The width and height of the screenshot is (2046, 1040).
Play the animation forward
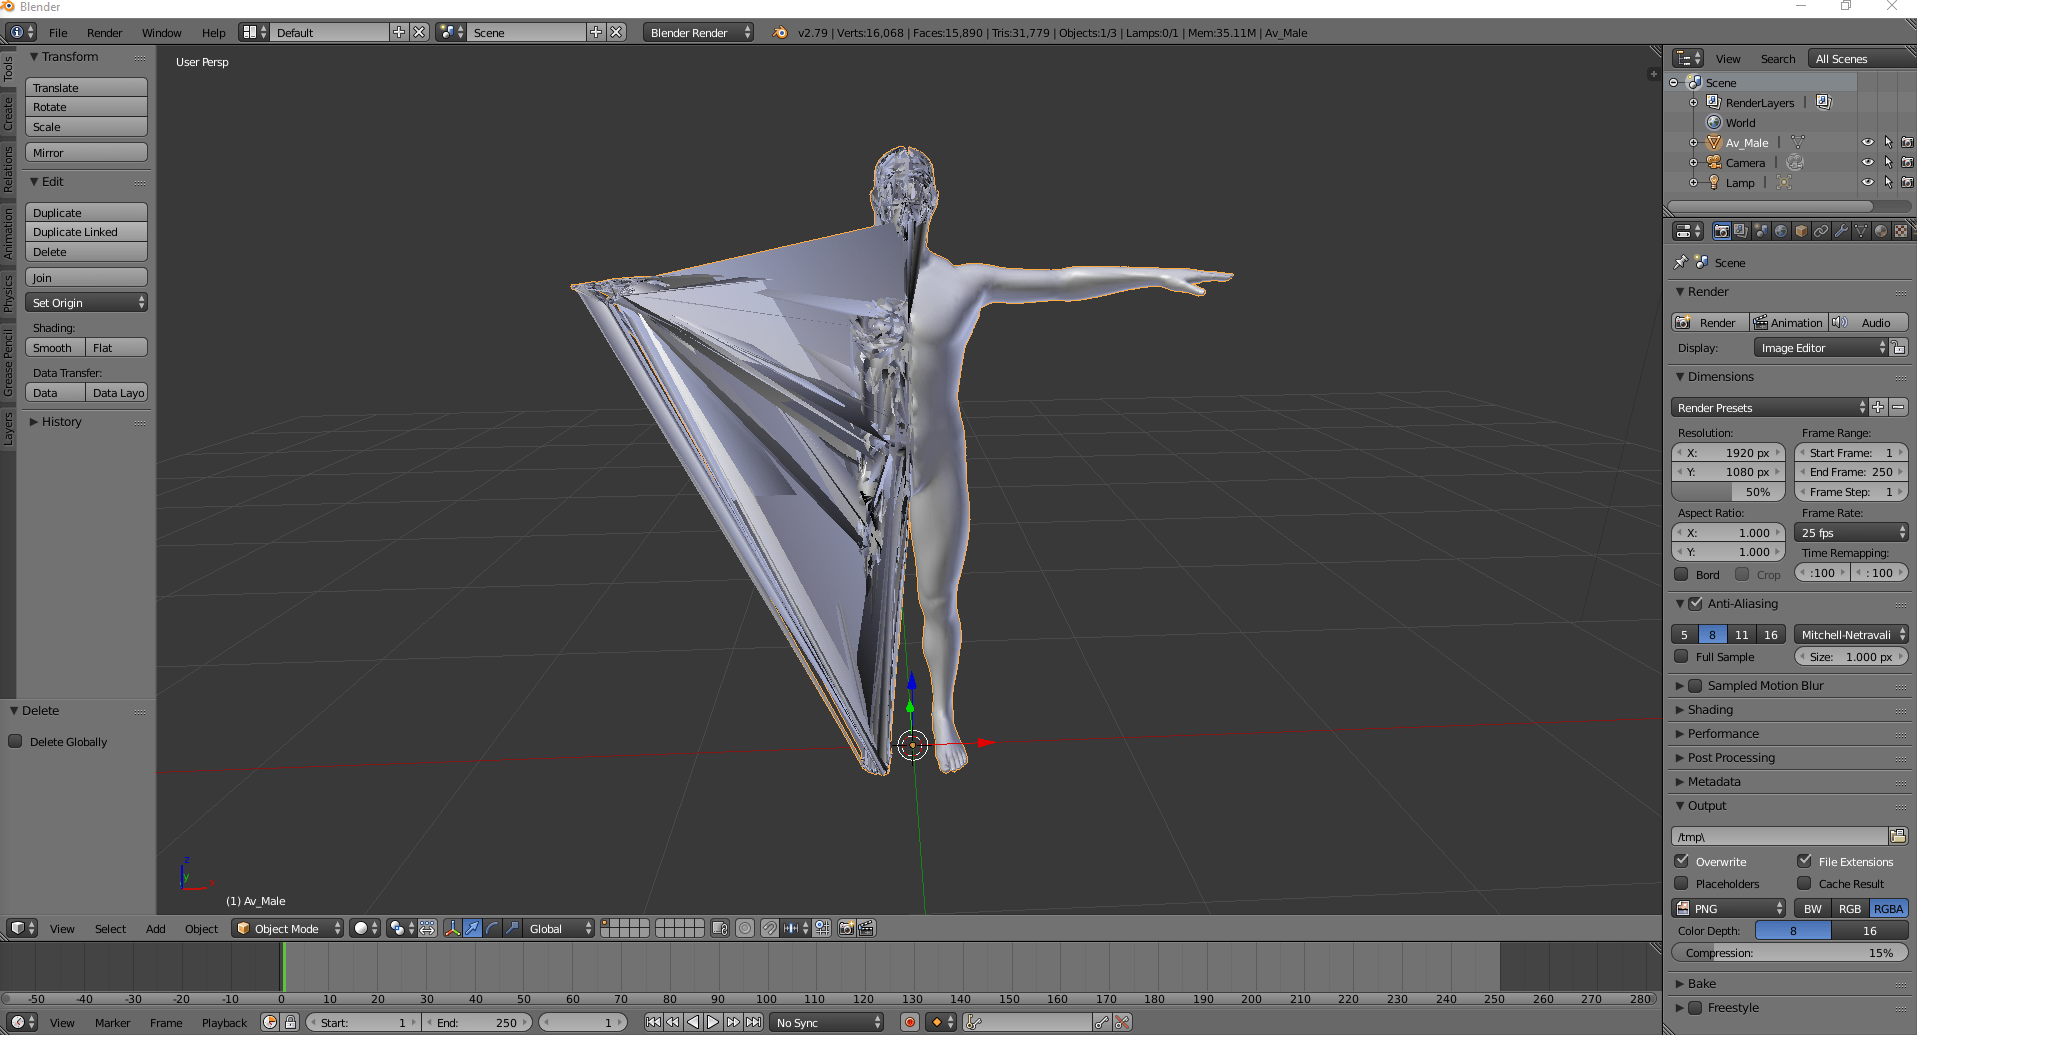[x=713, y=1022]
